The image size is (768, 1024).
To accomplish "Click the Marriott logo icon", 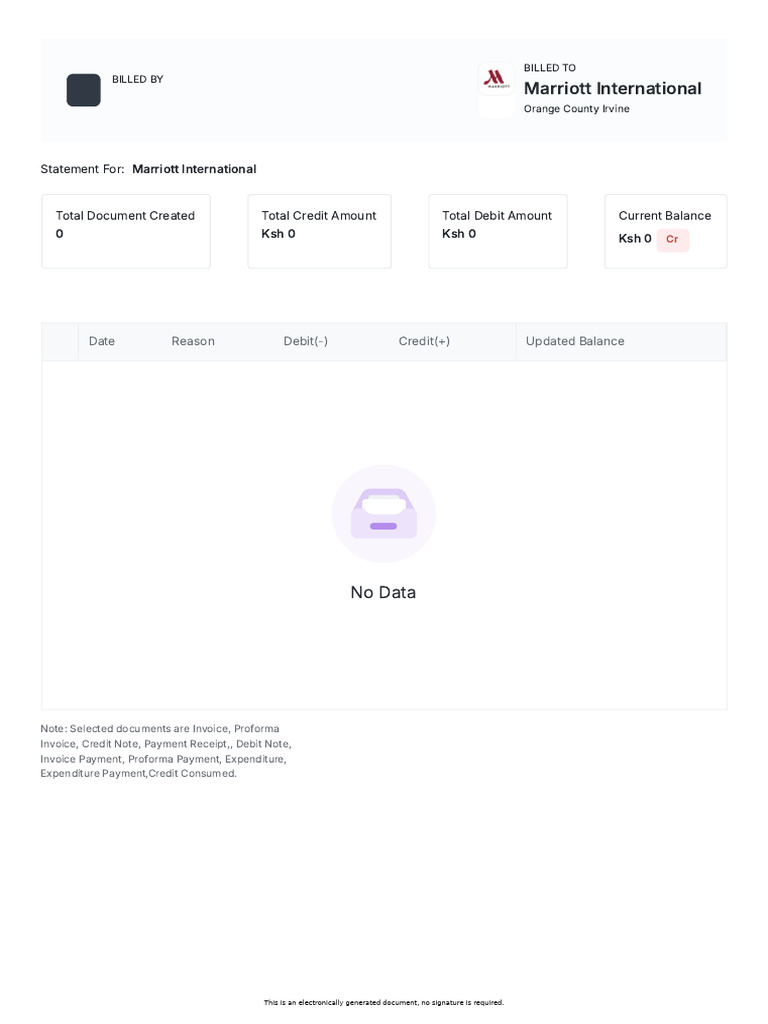I will (x=496, y=80).
